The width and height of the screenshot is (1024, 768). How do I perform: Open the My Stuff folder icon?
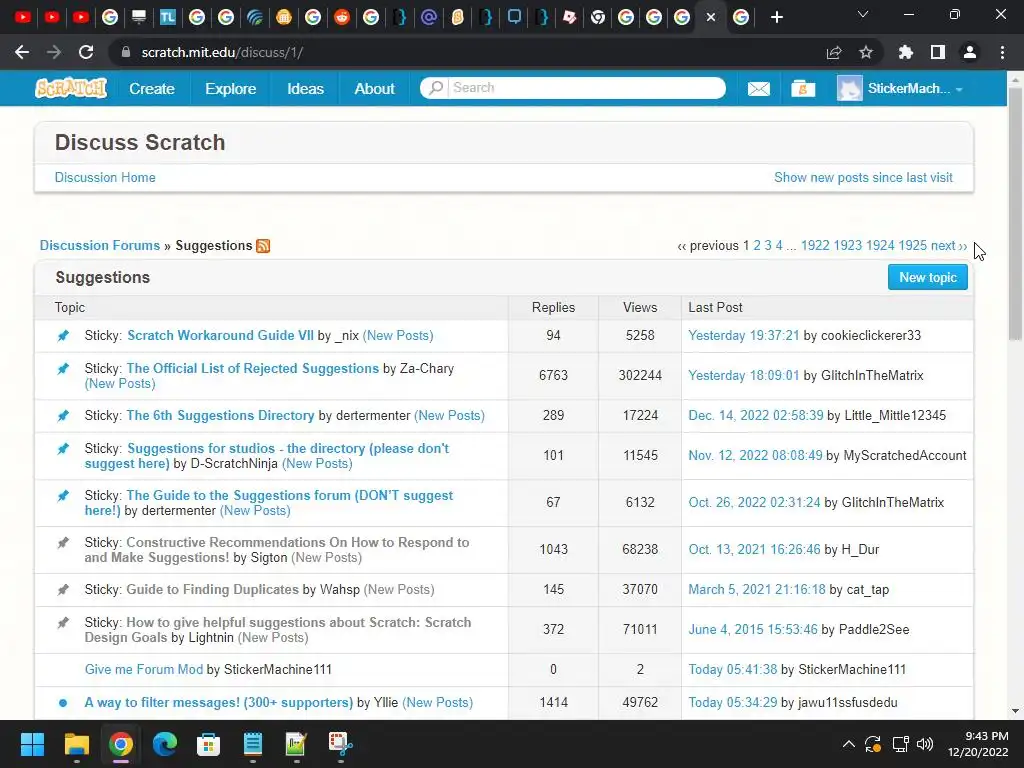[x=803, y=88]
